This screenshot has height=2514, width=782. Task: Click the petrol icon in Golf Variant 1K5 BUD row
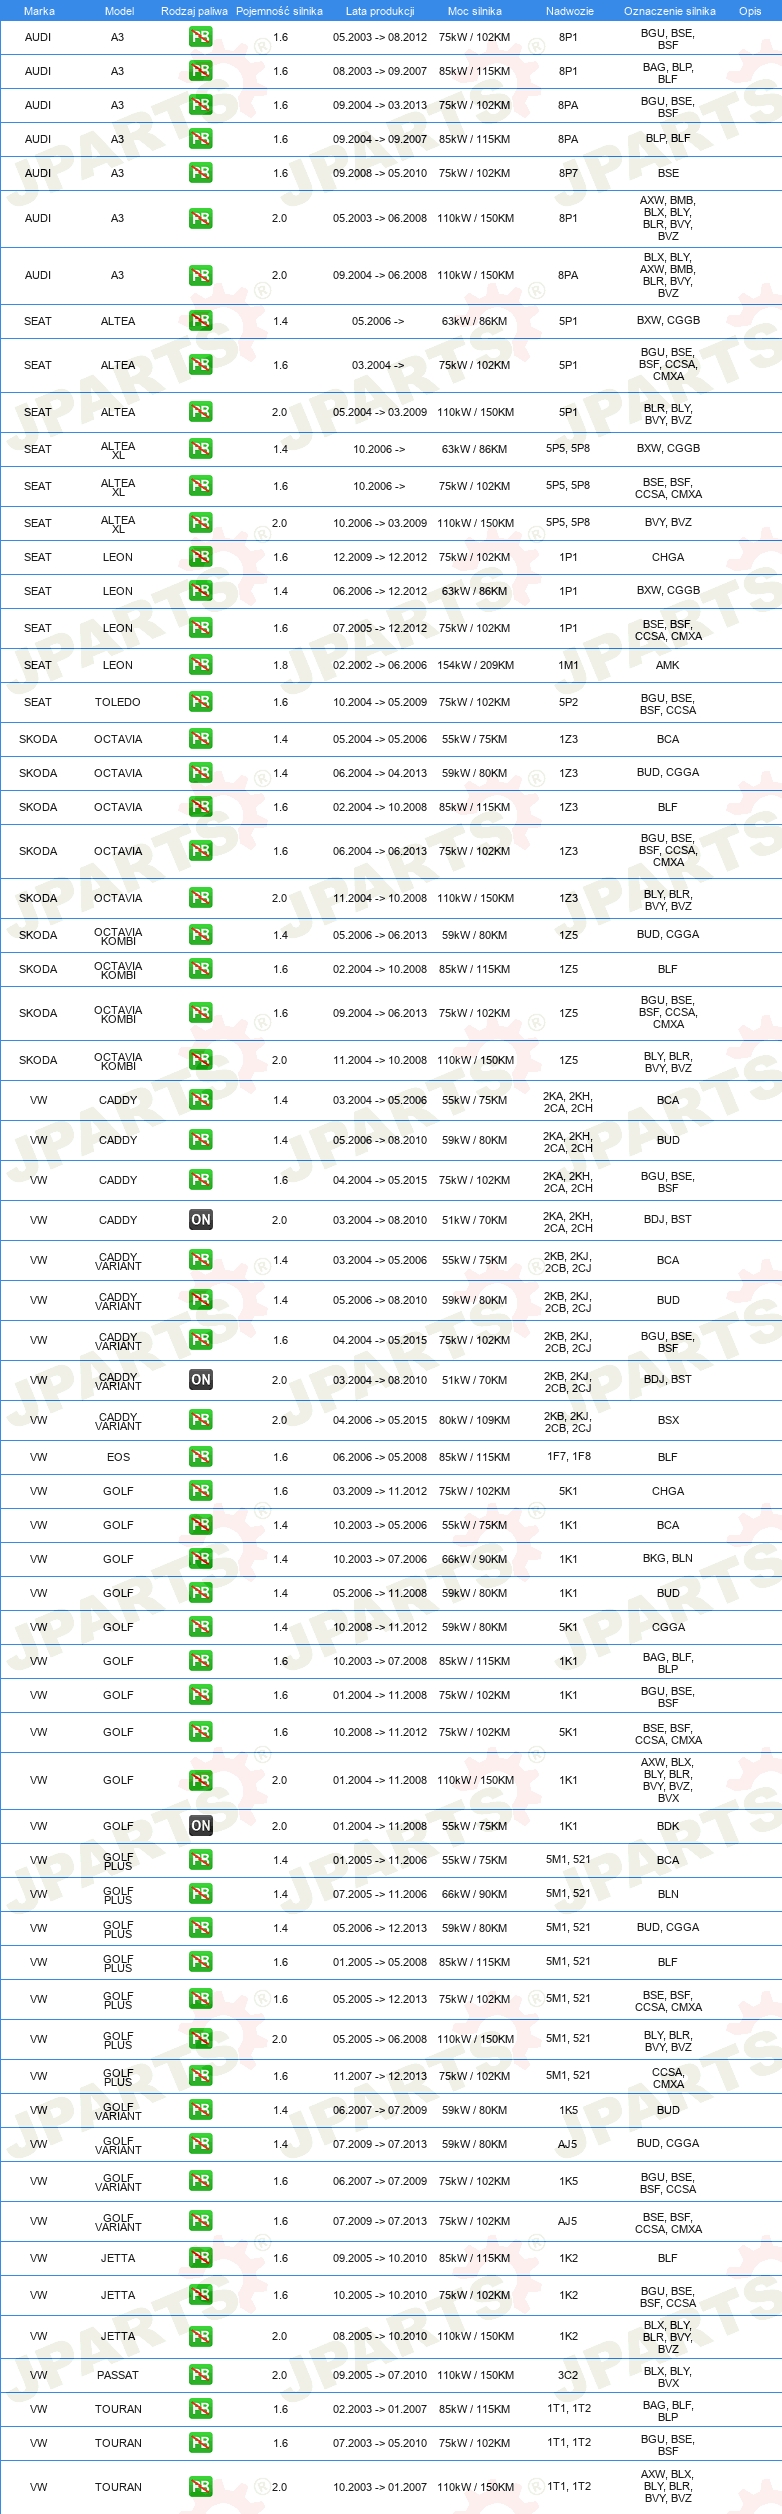[200, 2109]
